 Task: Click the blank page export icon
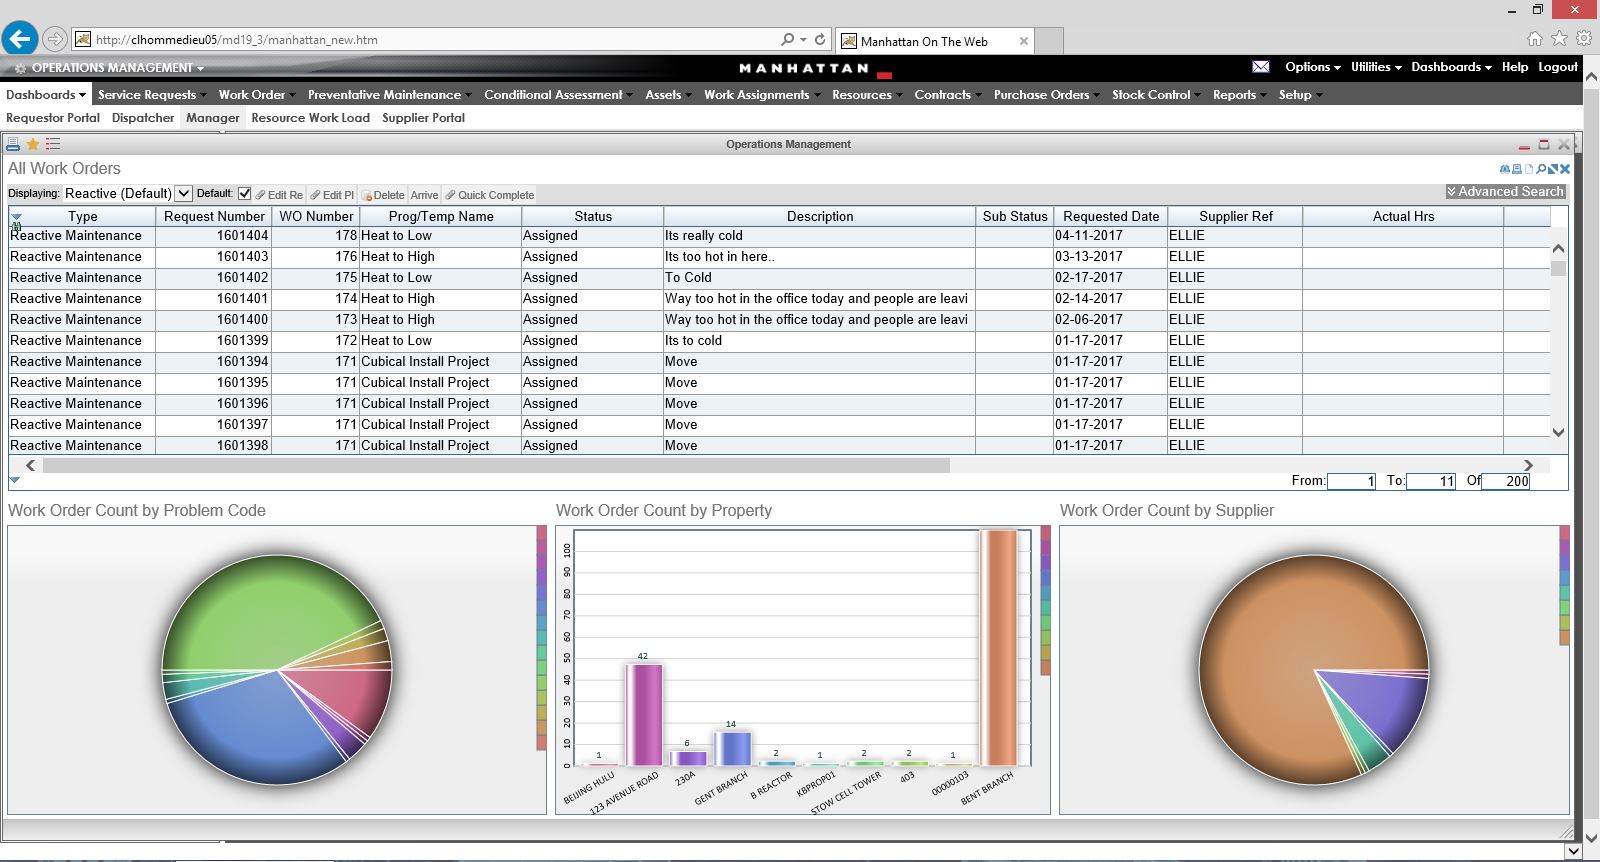click(x=1528, y=169)
